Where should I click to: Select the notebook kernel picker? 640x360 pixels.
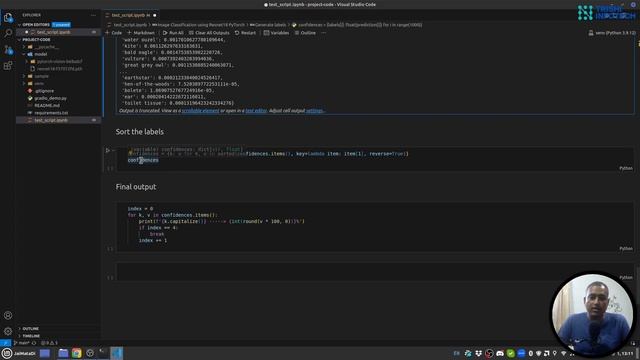(612, 33)
